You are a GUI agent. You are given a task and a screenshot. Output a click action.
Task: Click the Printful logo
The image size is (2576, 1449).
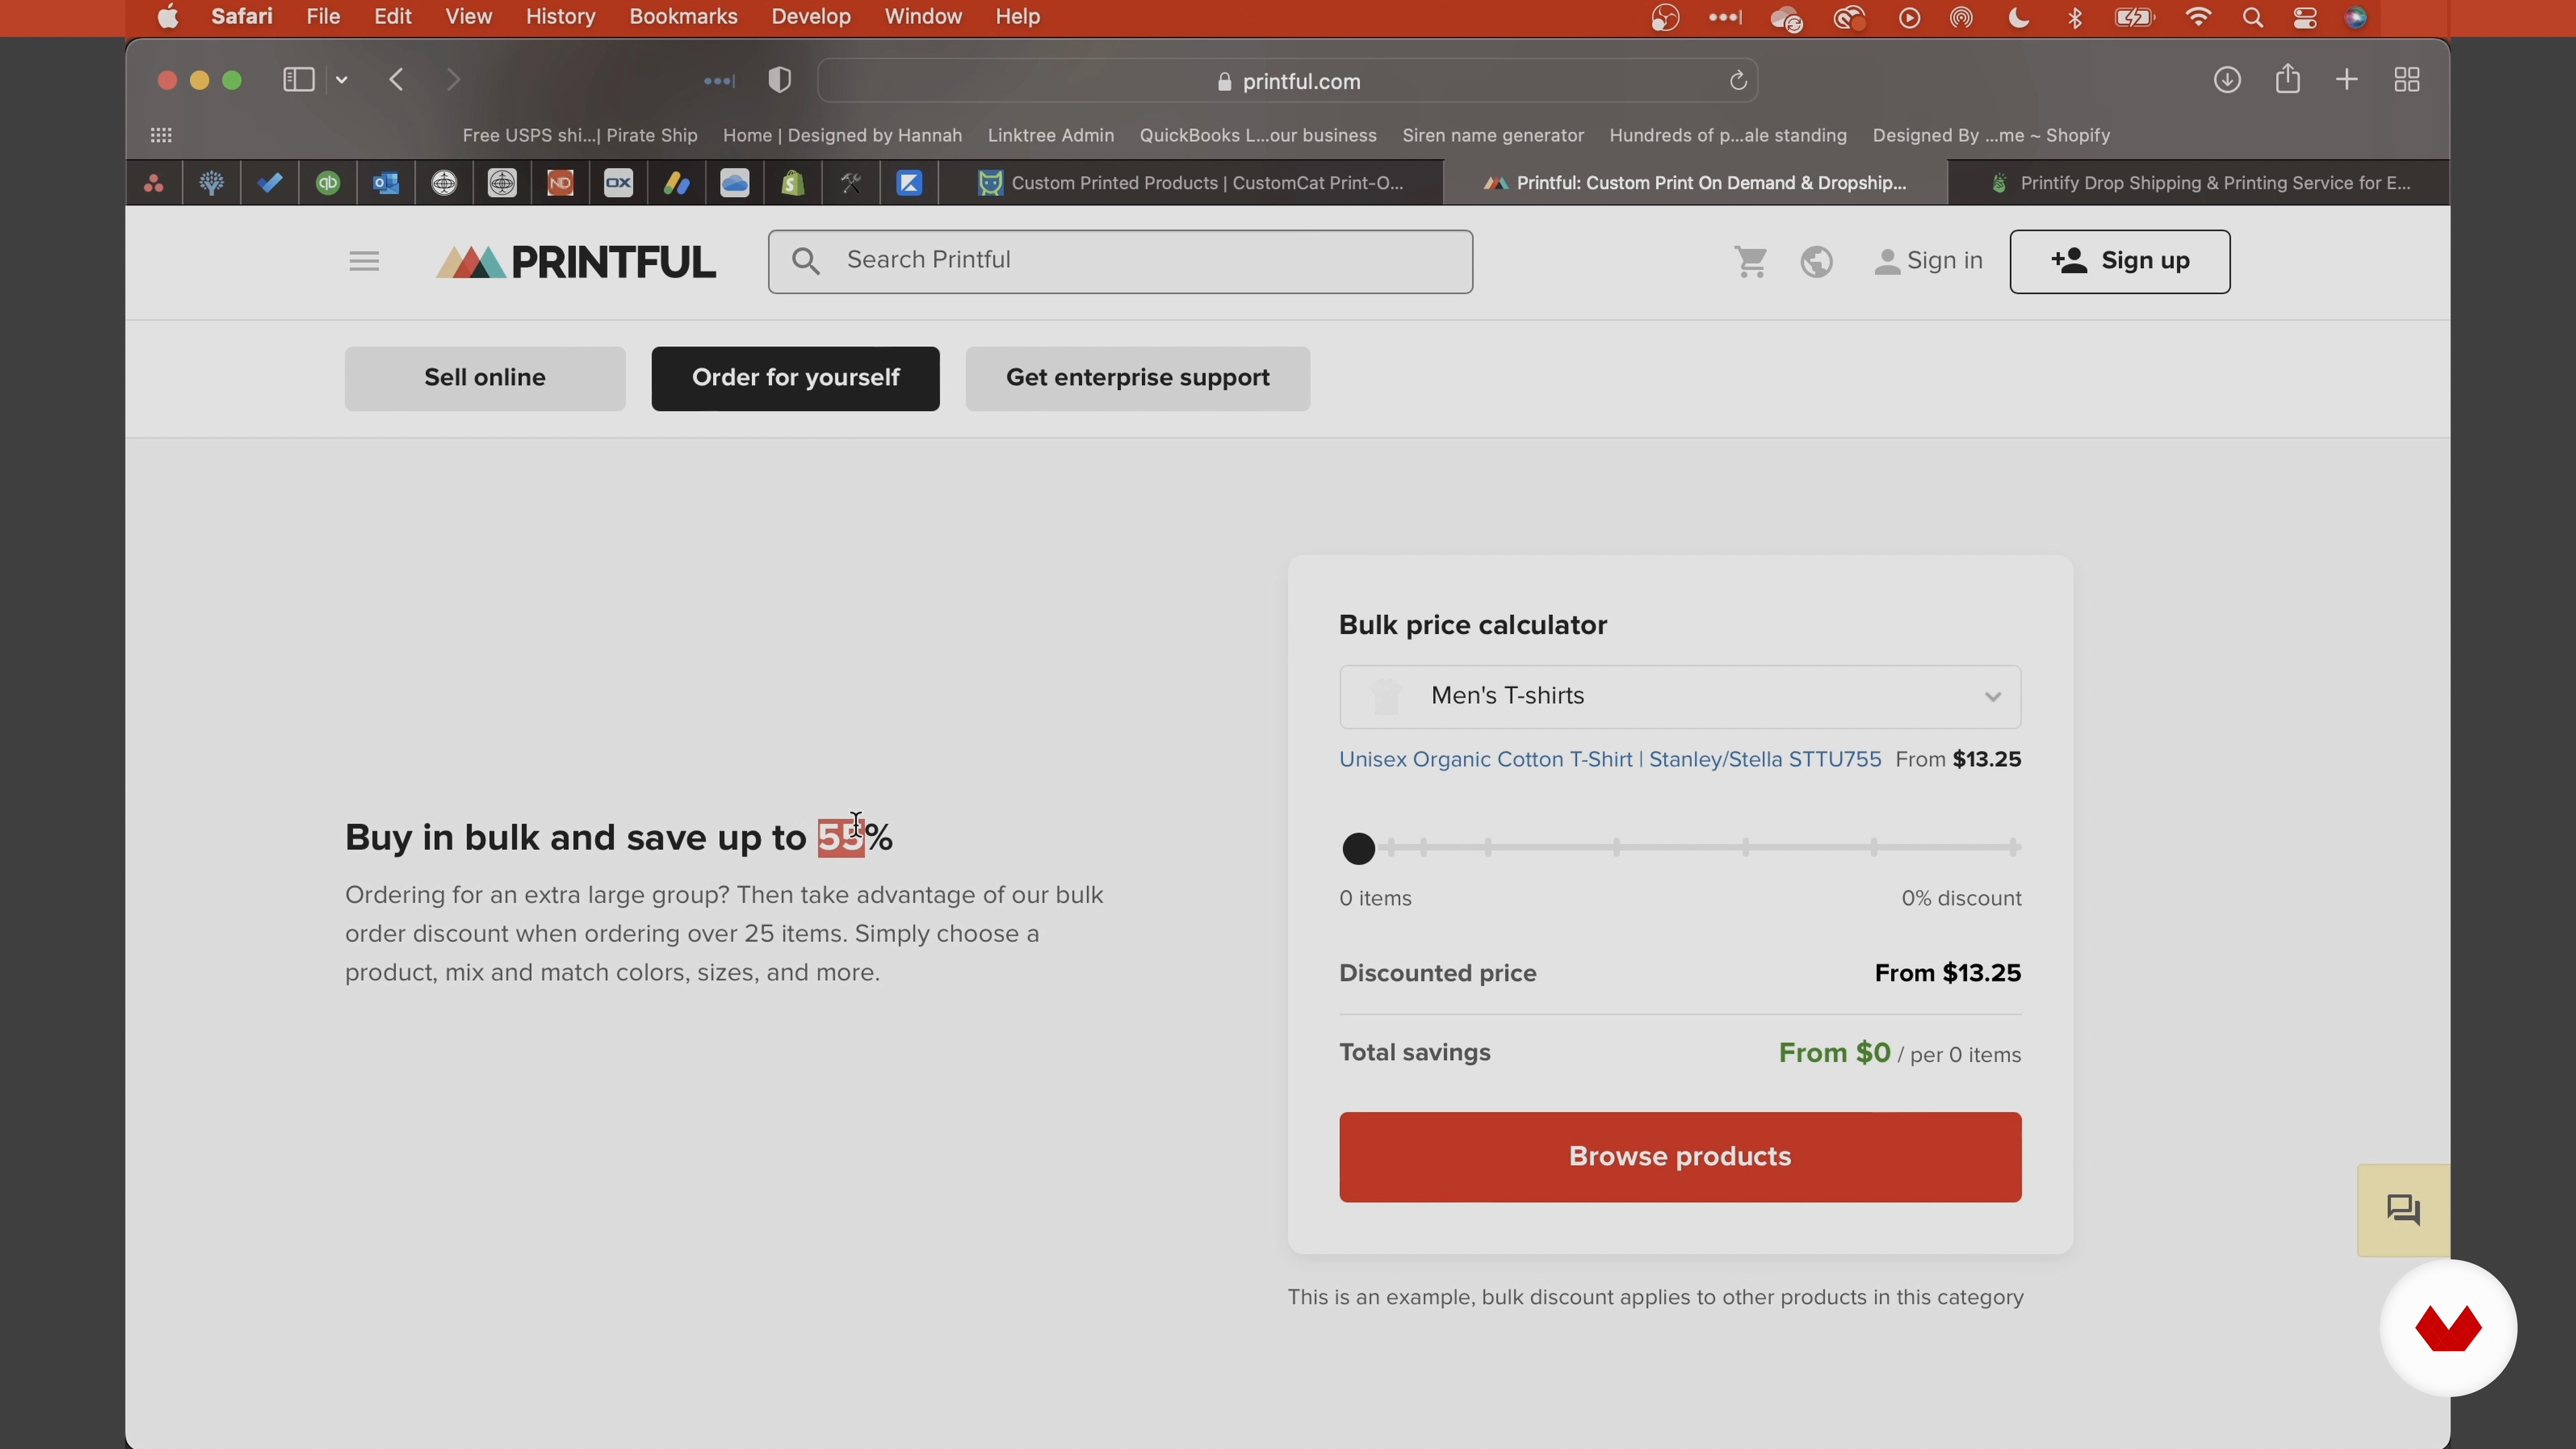click(x=576, y=262)
